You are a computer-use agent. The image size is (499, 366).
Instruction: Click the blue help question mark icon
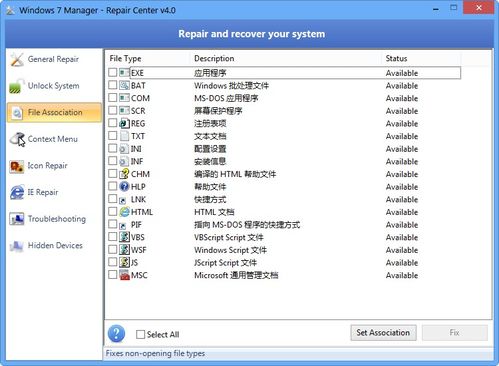(116, 334)
